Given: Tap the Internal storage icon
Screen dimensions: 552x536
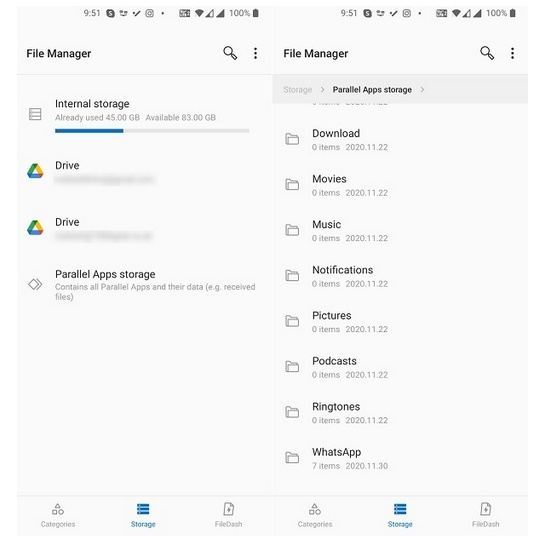Looking at the screenshot, I should pos(35,114).
